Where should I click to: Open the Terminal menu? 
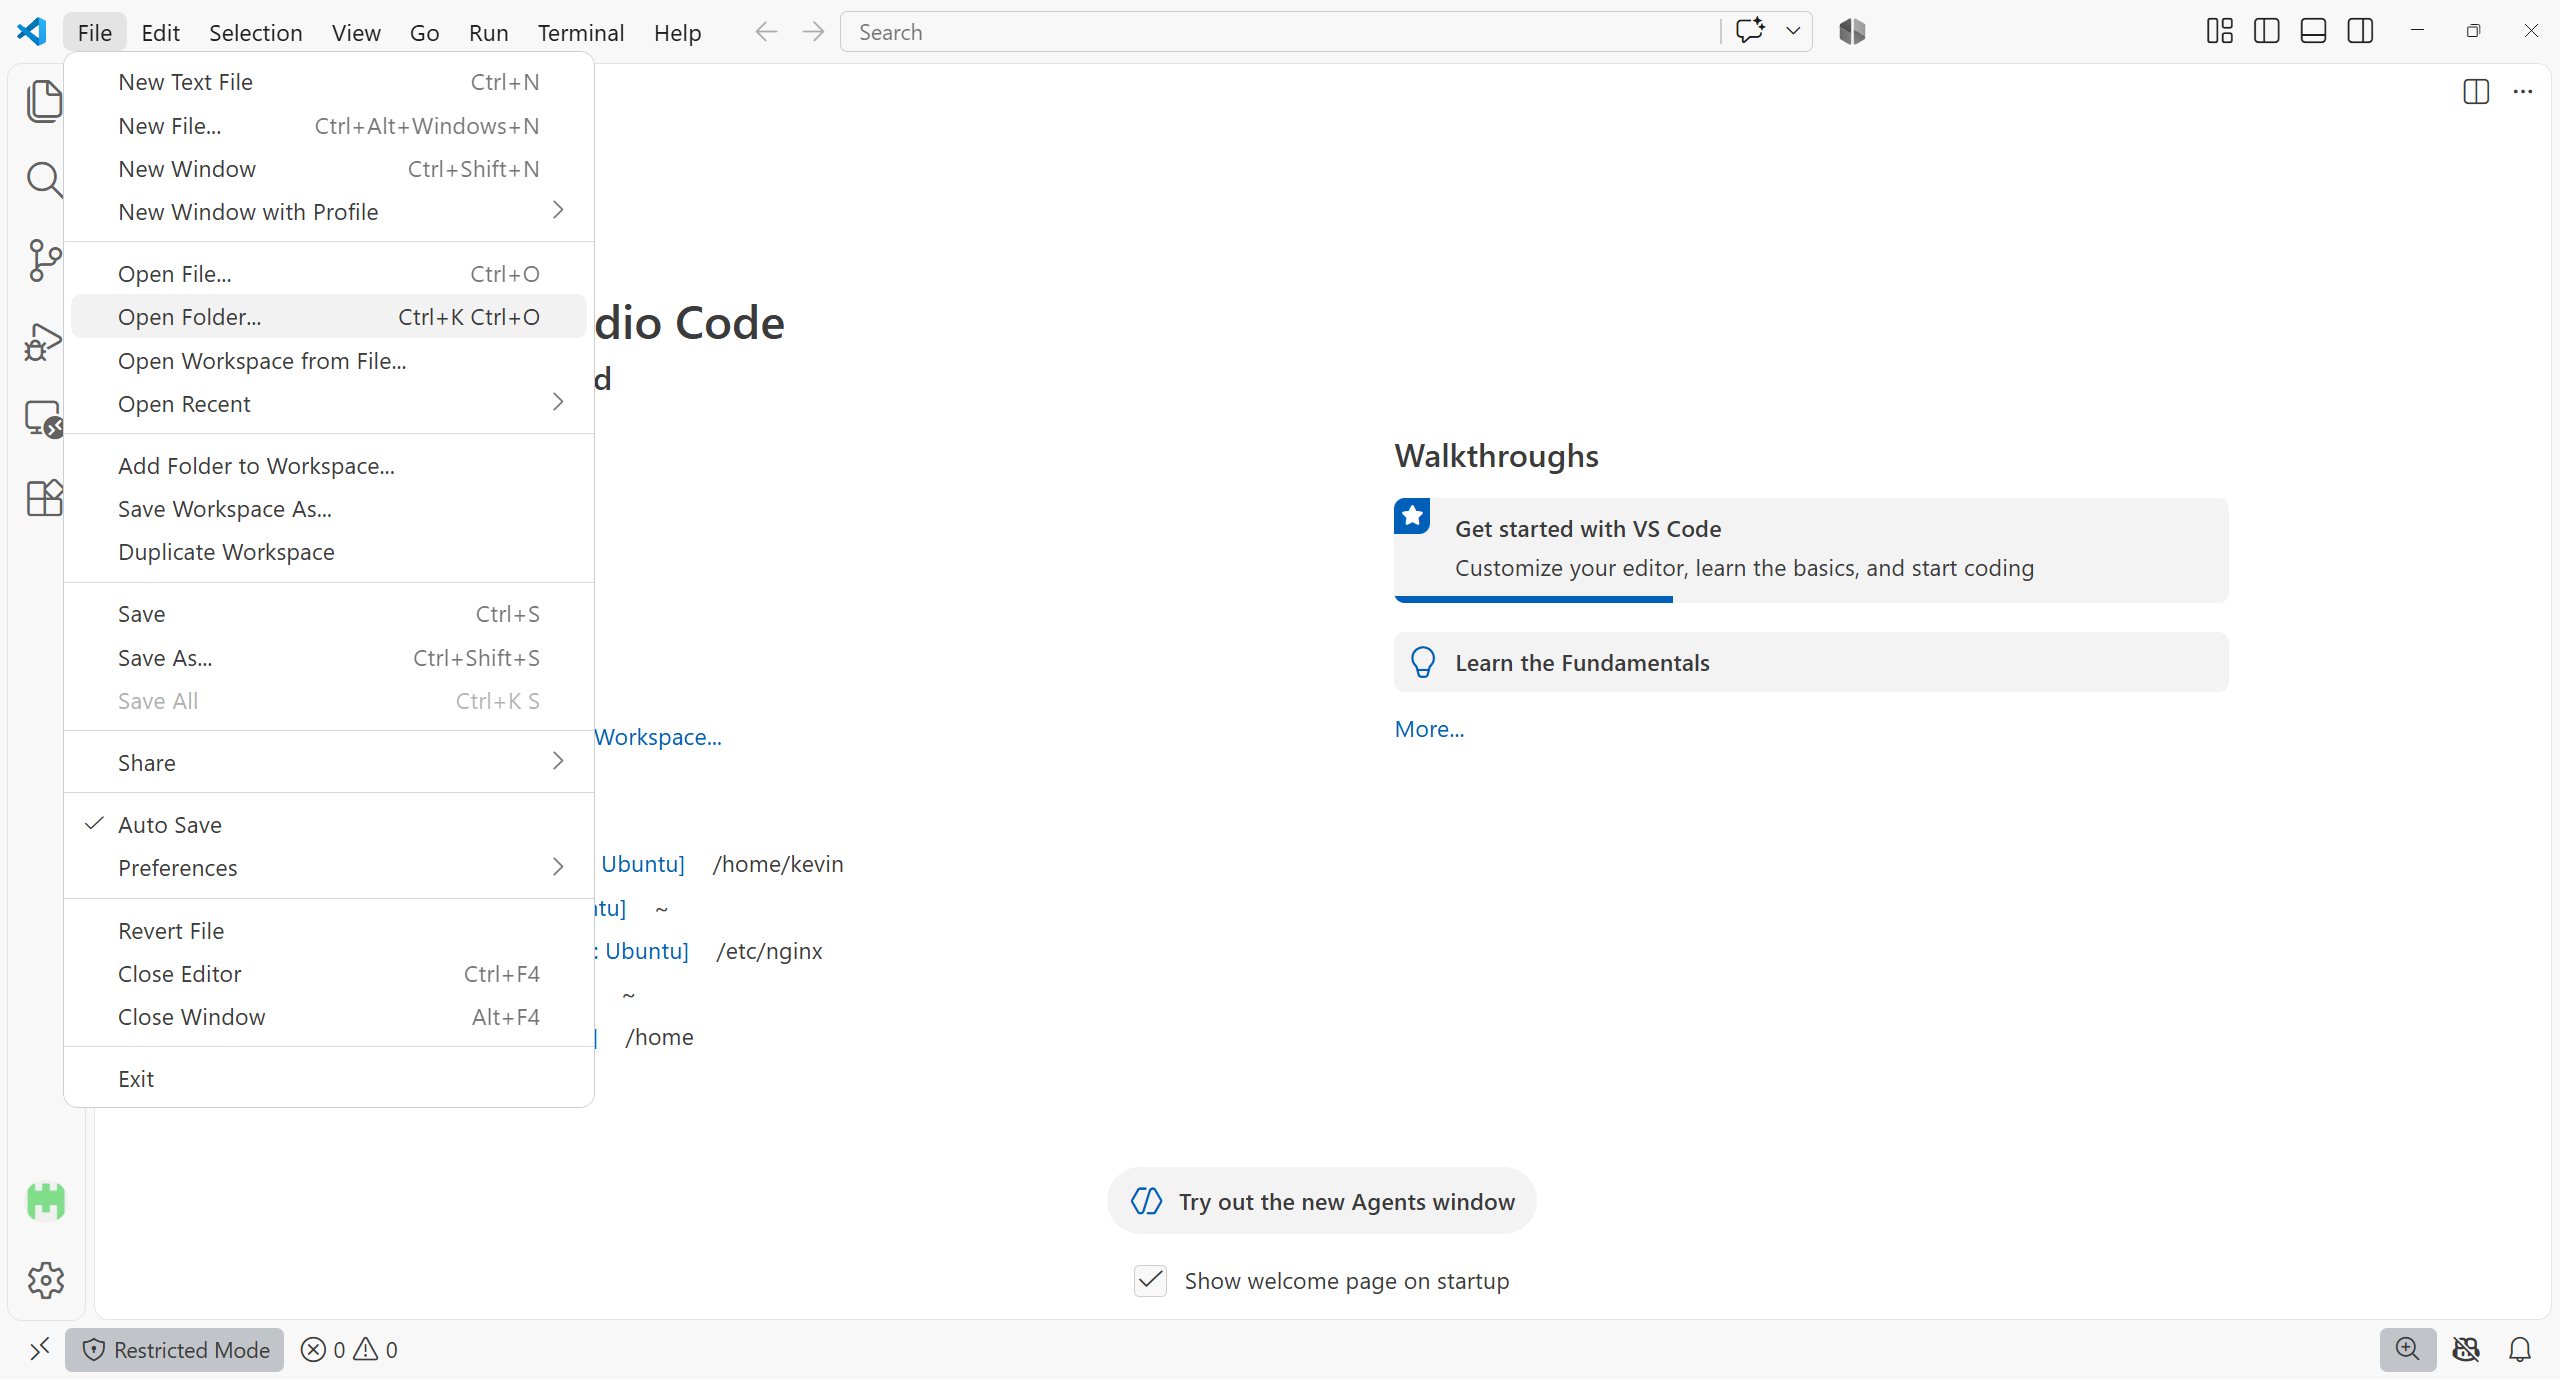[x=581, y=33]
